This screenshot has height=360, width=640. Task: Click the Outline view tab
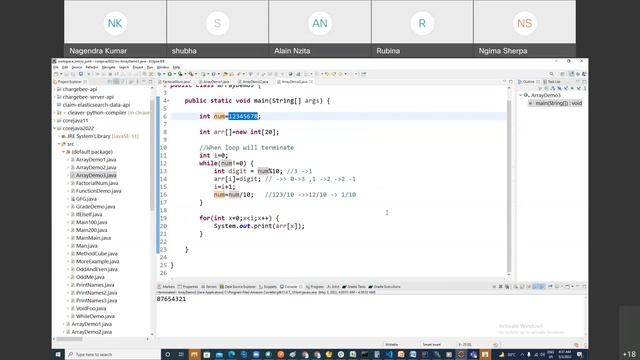click(x=527, y=82)
